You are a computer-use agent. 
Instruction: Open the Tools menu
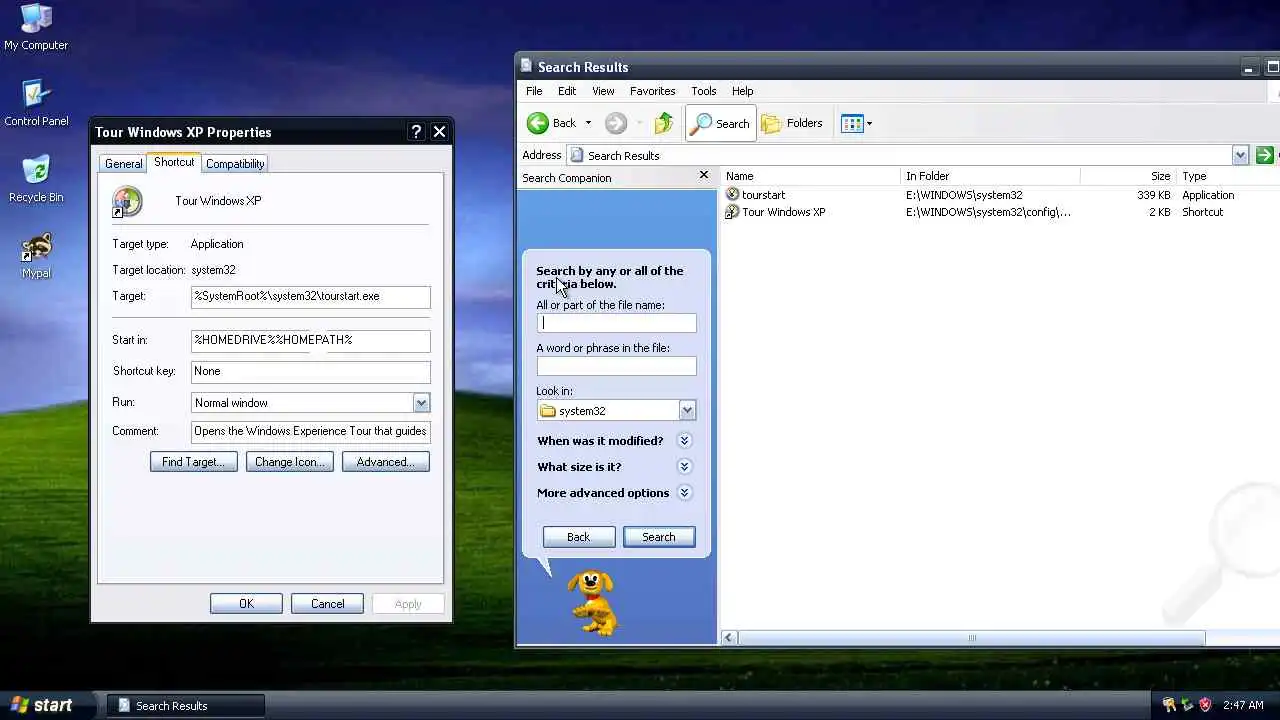point(704,91)
